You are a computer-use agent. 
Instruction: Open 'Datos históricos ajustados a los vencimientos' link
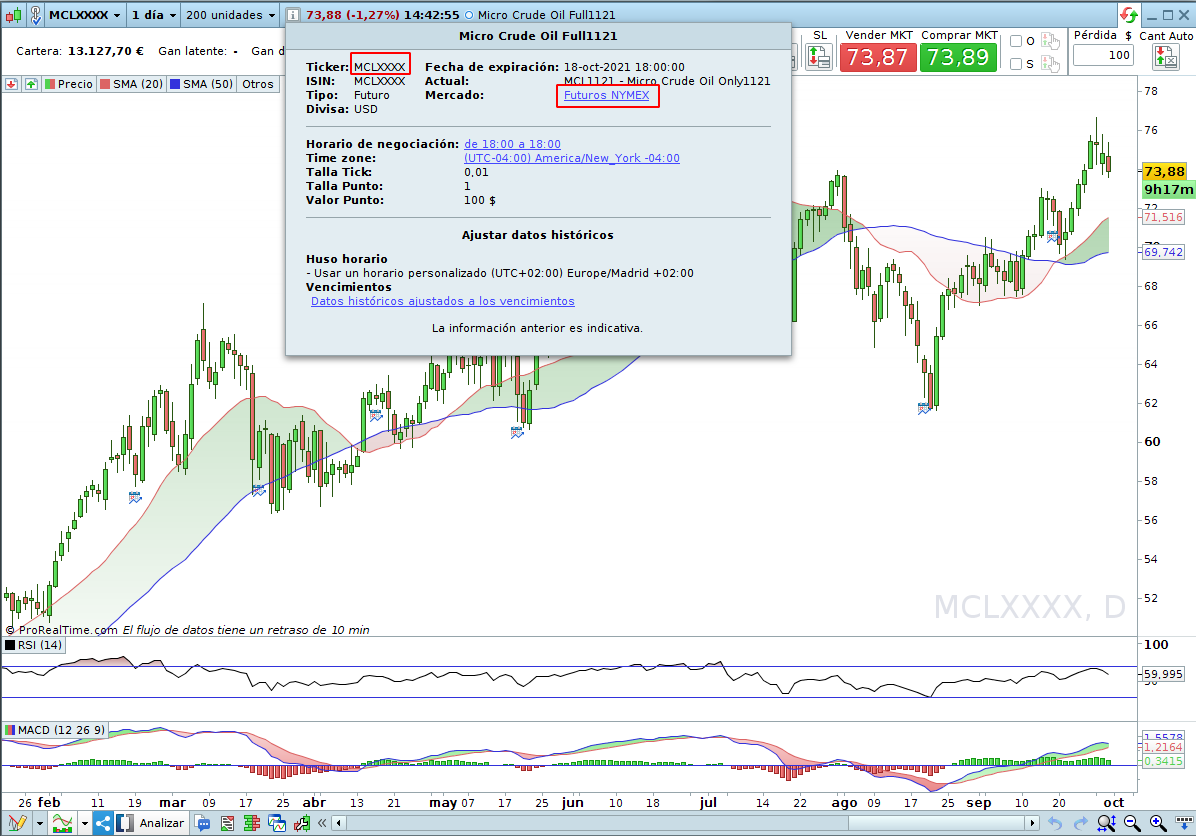pos(442,301)
